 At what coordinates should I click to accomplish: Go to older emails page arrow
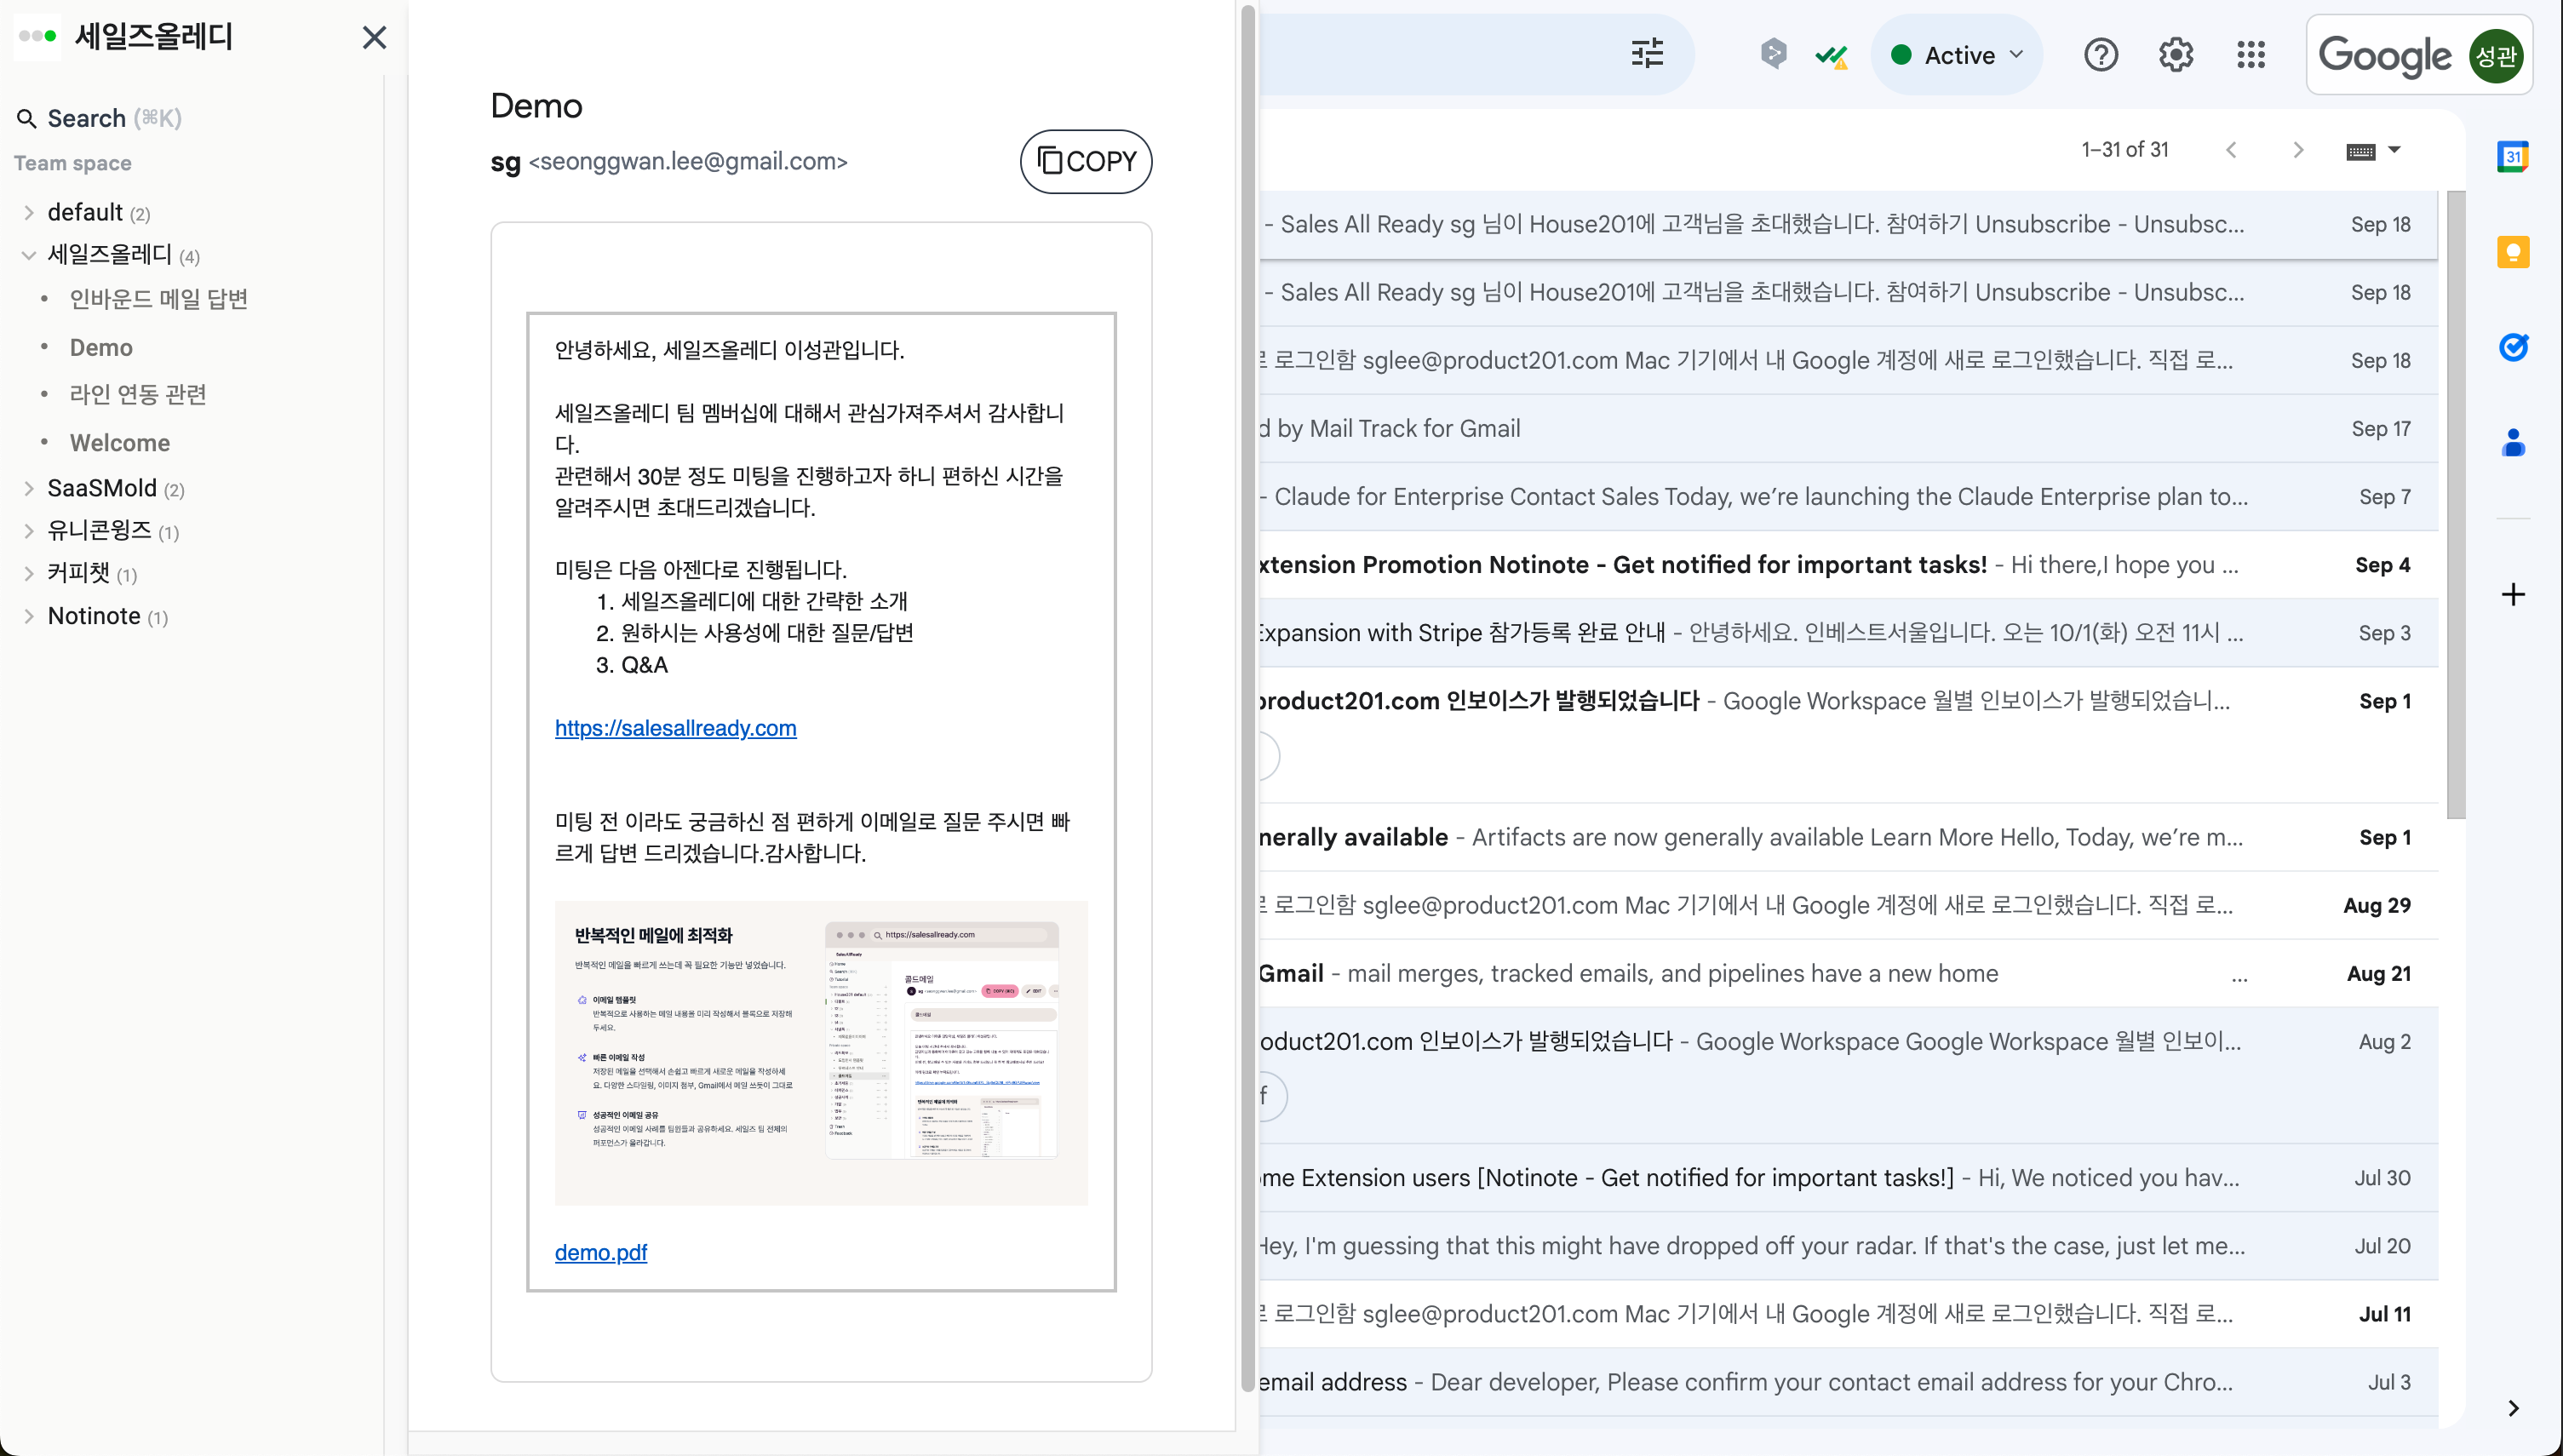2298,150
